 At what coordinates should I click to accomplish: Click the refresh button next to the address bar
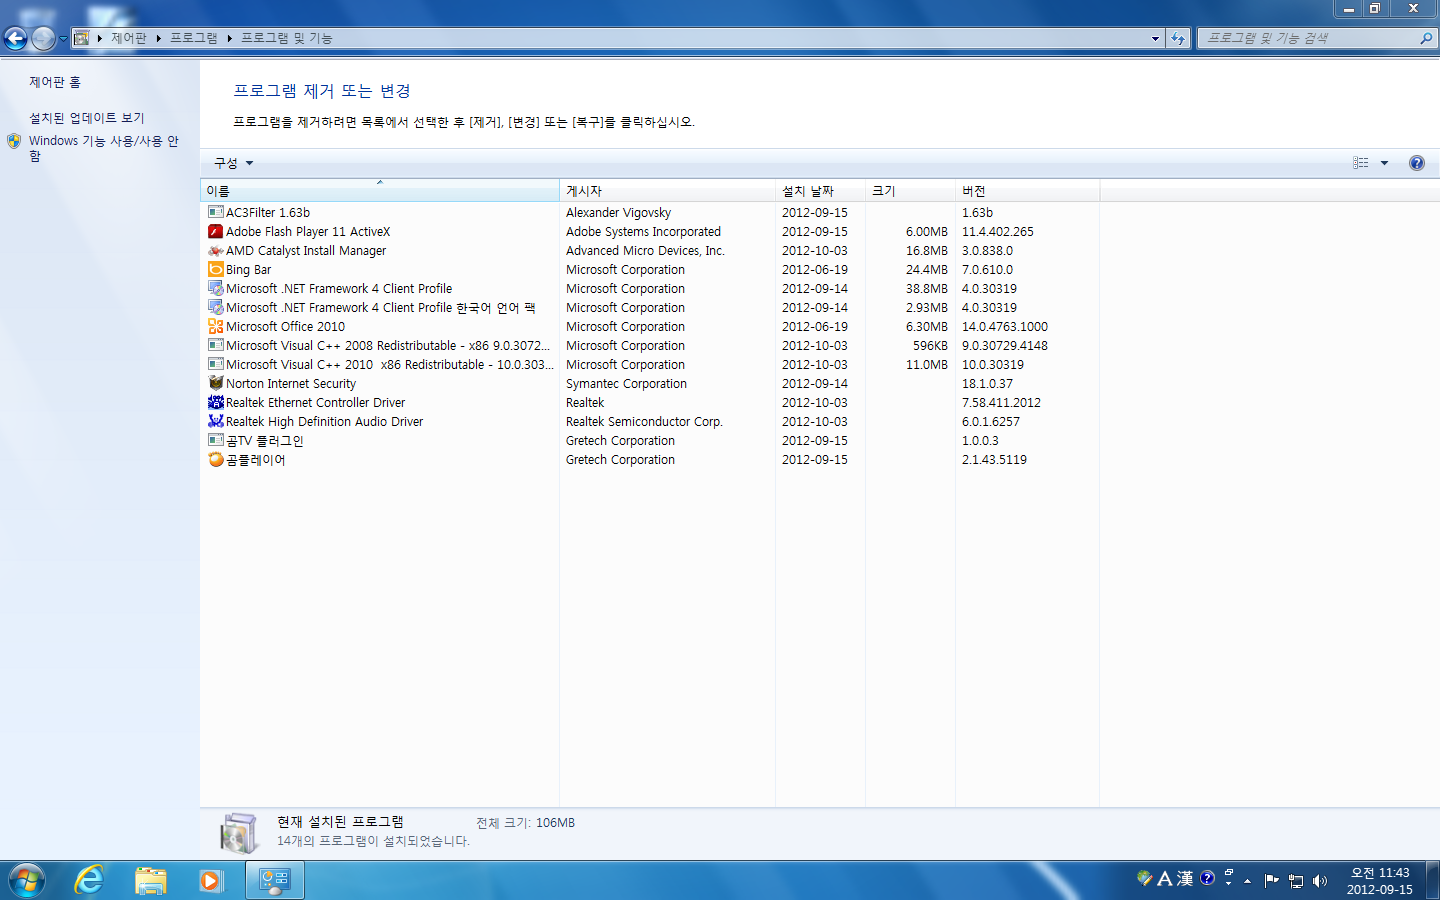(x=1178, y=38)
